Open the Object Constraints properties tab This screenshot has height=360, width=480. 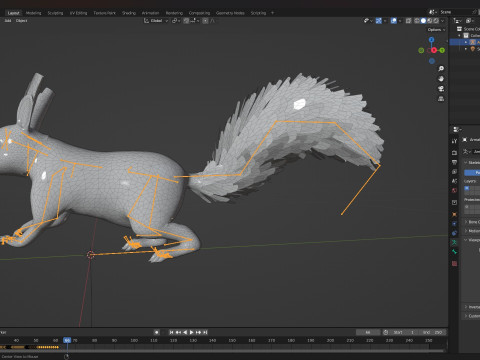coord(454,233)
